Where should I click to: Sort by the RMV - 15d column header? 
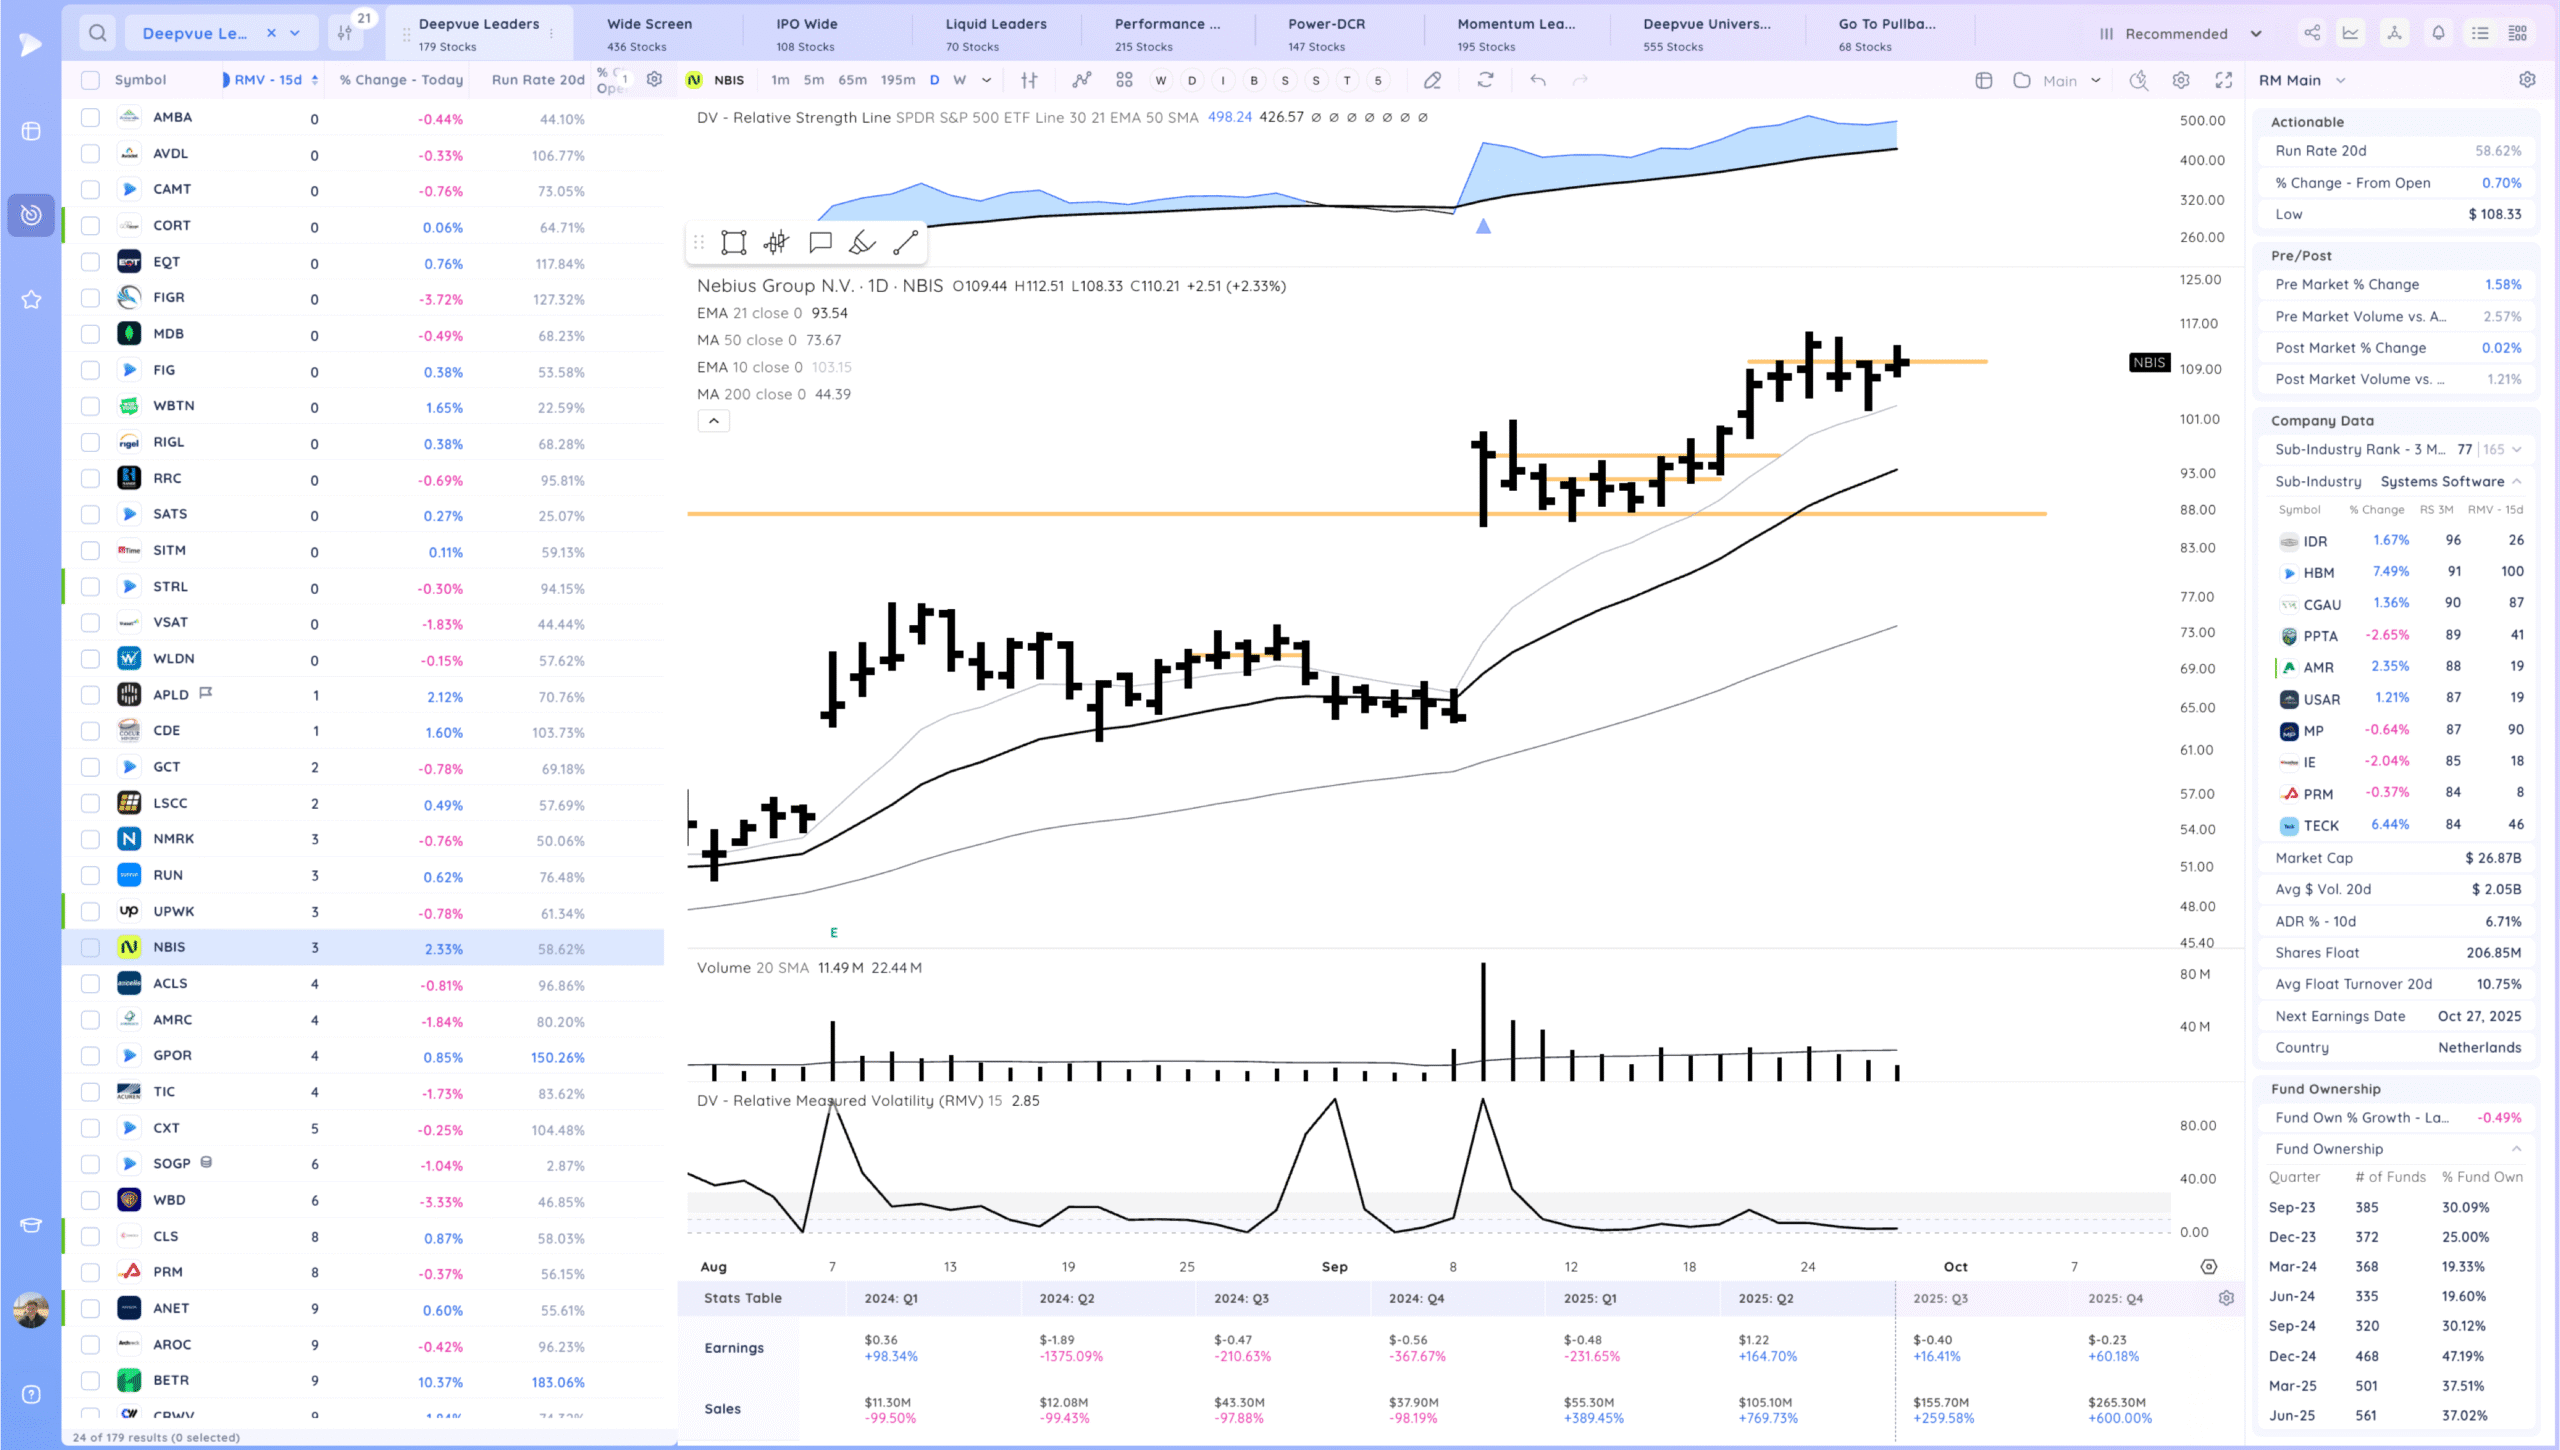click(269, 80)
